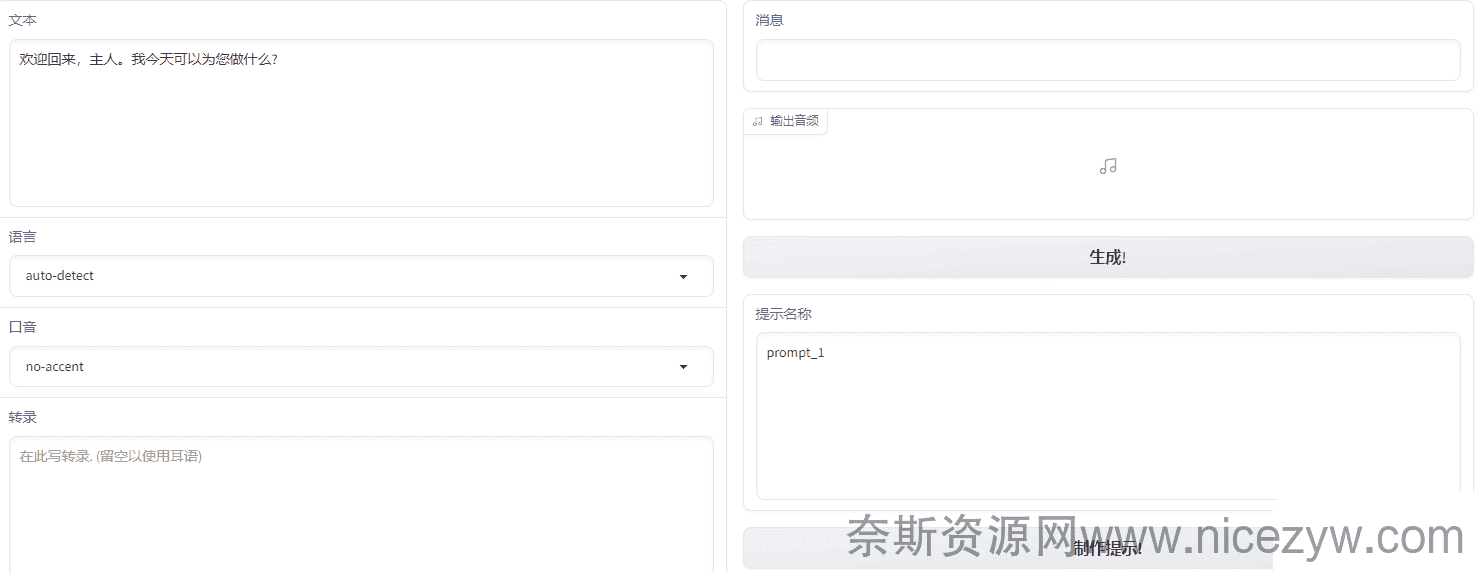Focus the 文本 text area
This screenshot has width=1476, height=573.
[361, 123]
